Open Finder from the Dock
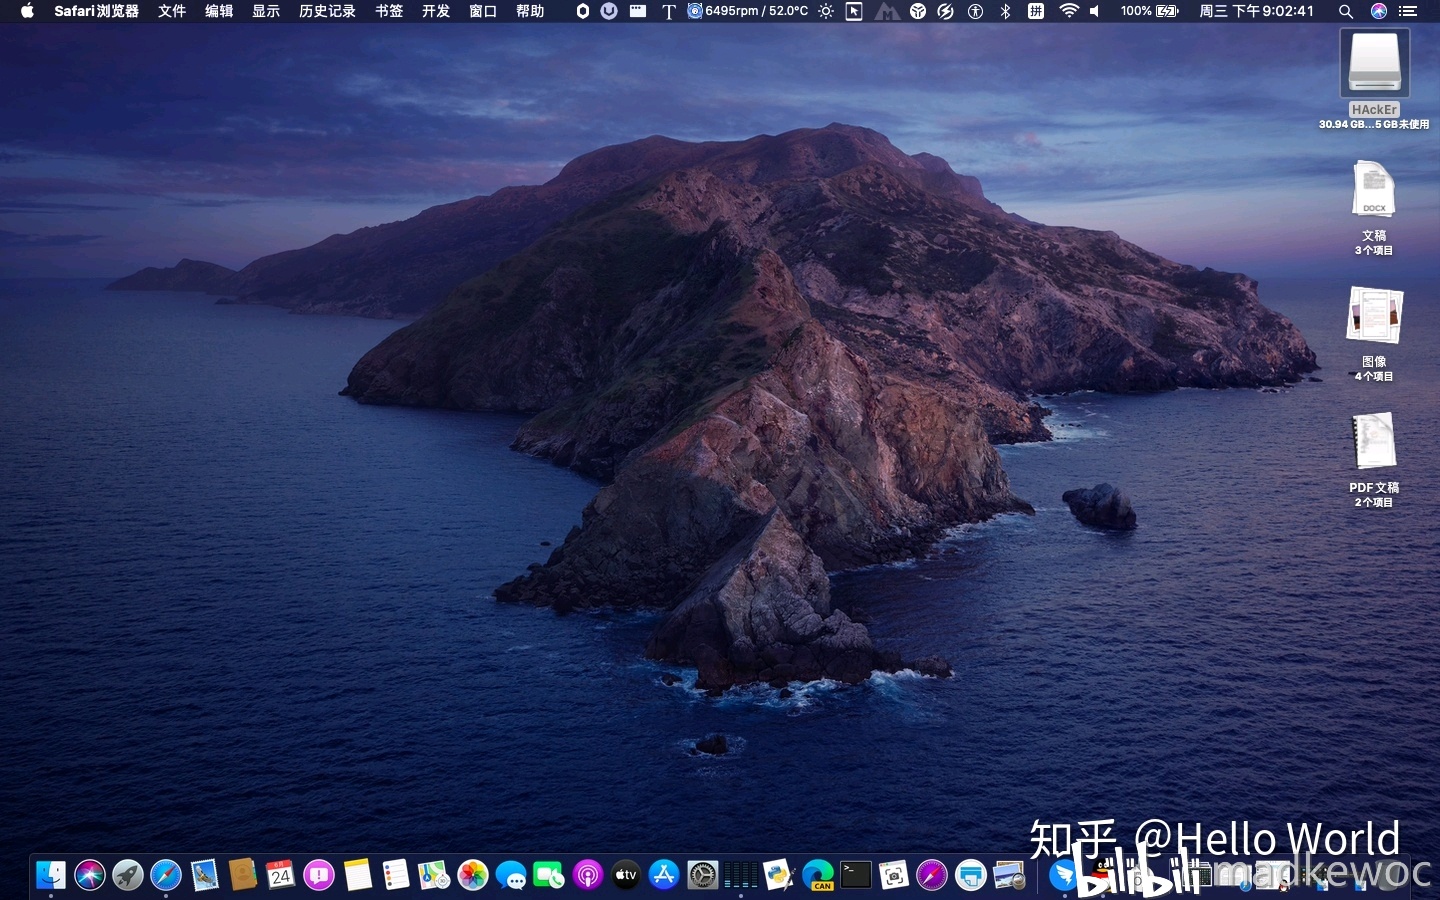This screenshot has width=1440, height=900. (x=50, y=875)
